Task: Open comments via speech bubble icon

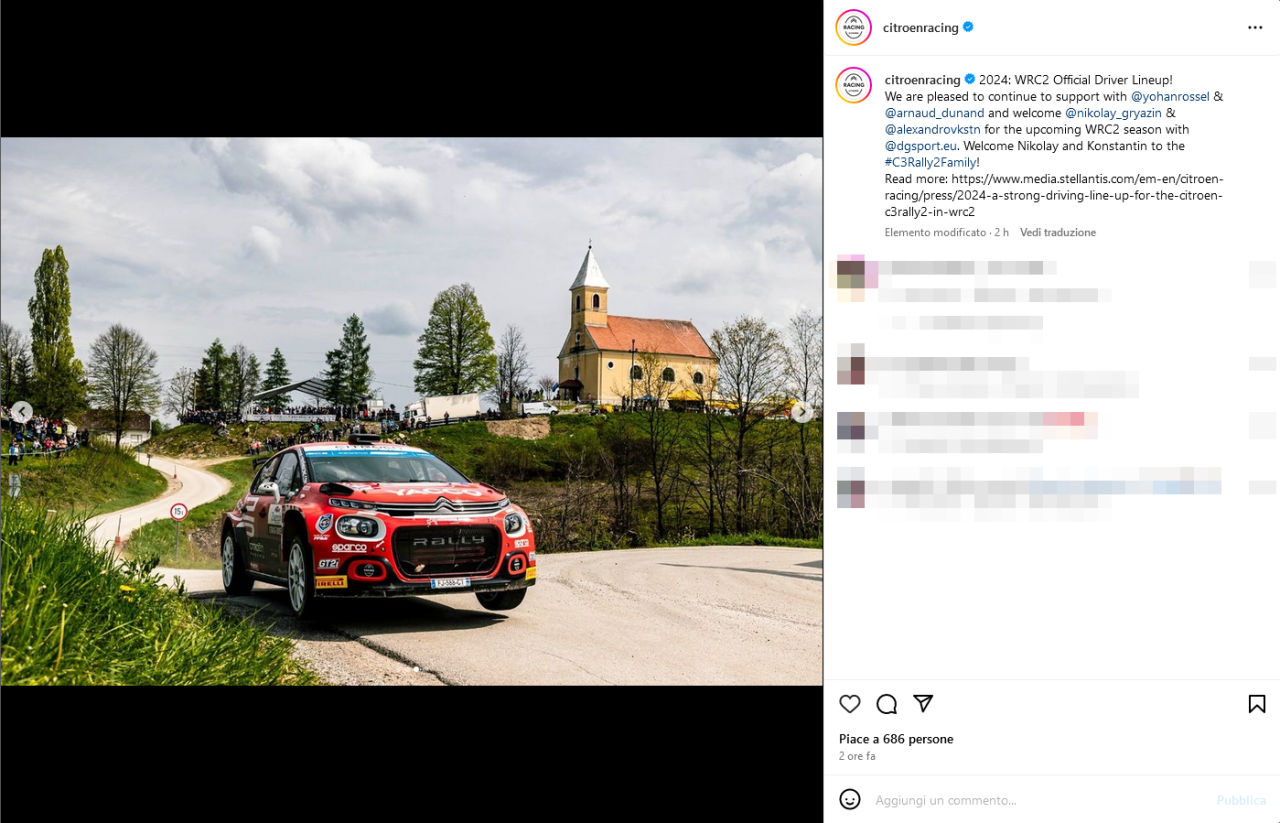Action: pos(886,704)
